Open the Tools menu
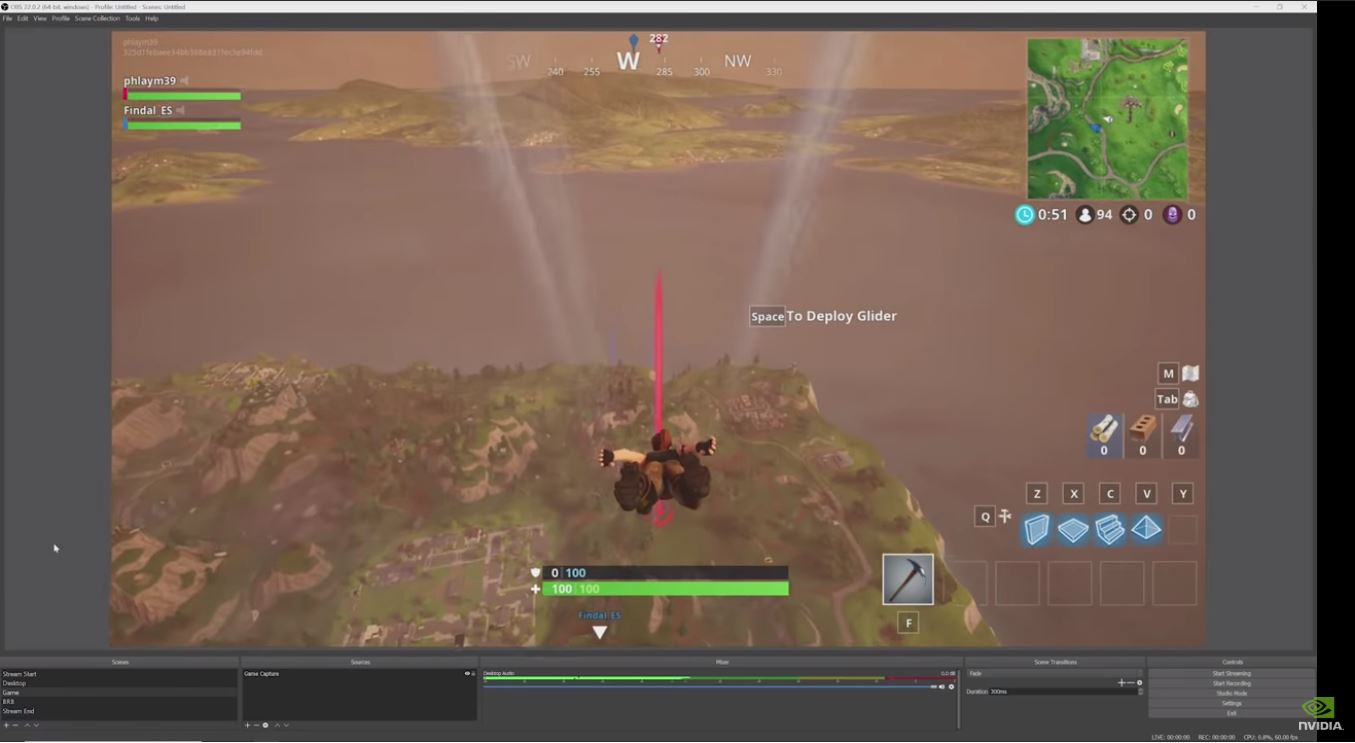 [132, 18]
